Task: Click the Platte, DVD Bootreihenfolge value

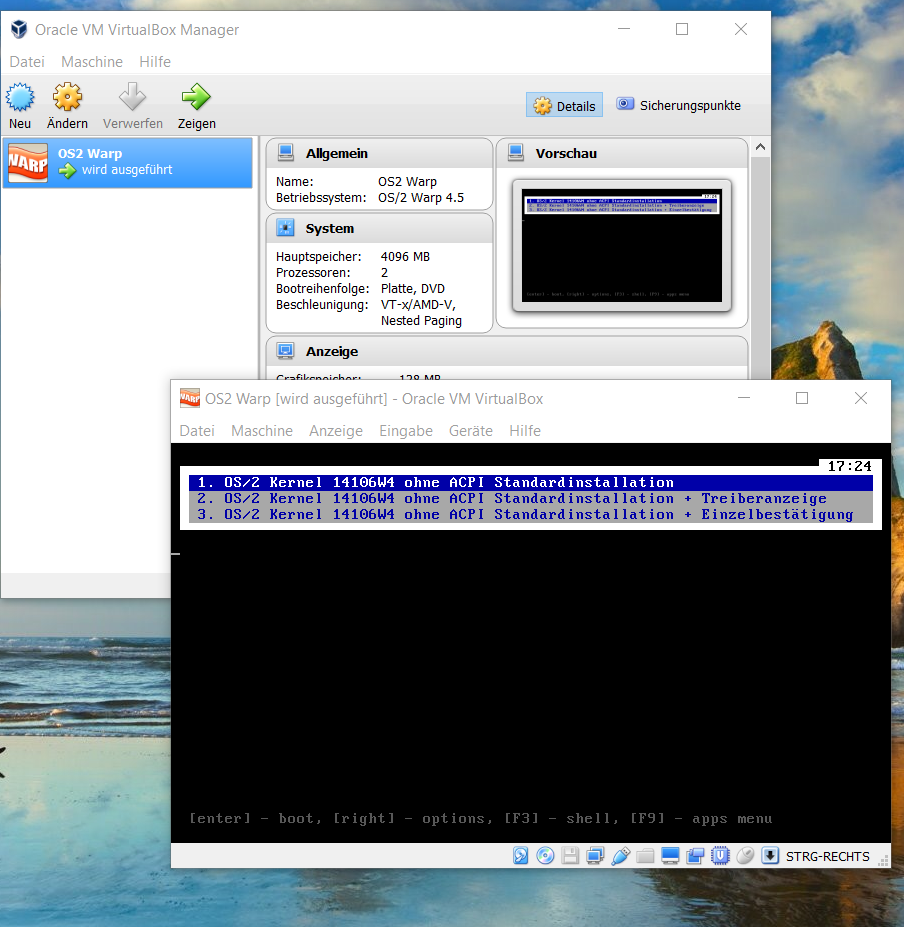Action: [x=413, y=289]
